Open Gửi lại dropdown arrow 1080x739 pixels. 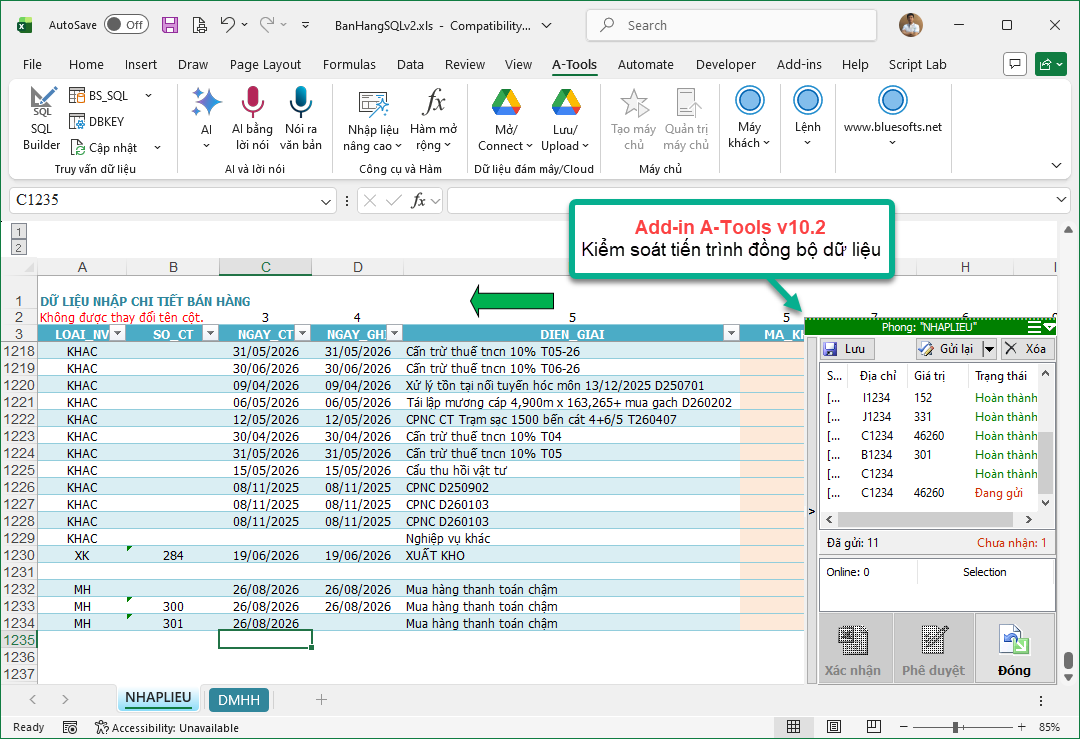[x=989, y=348]
